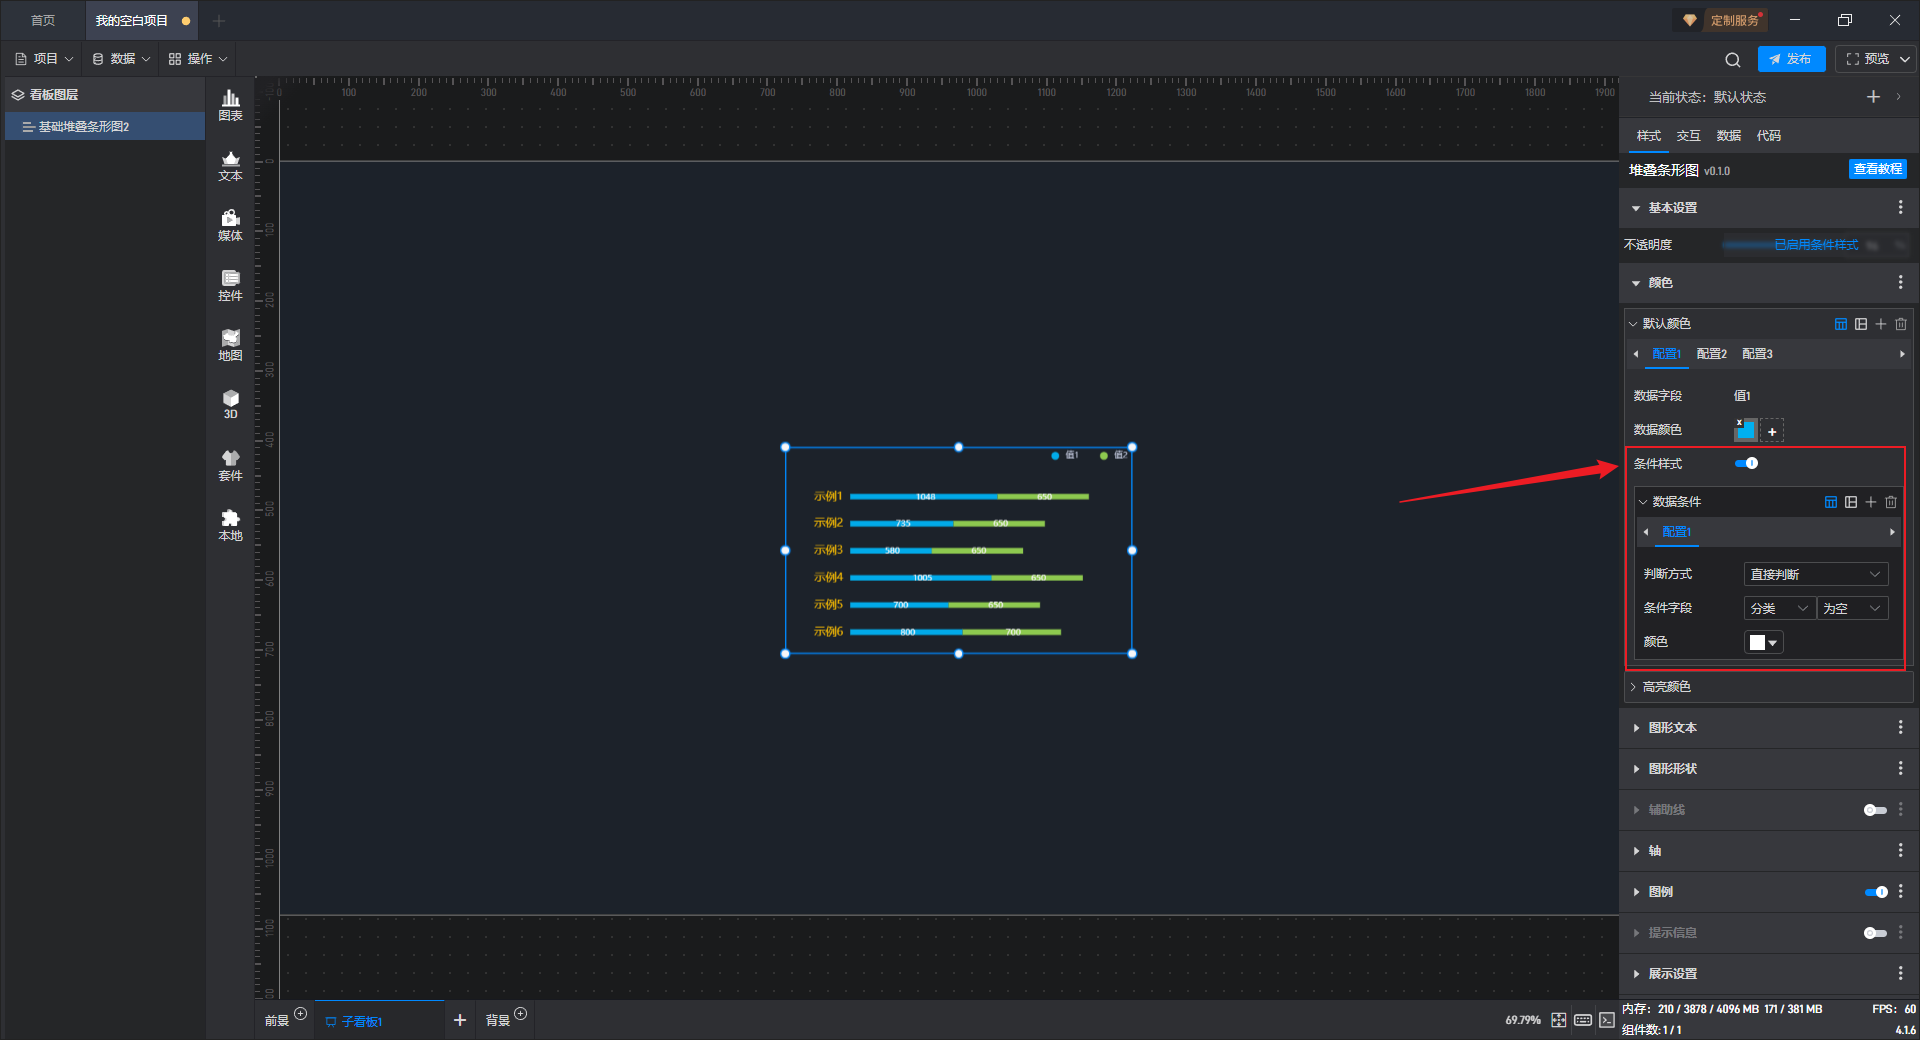Disable the 条件样式 toggle
The image size is (1920, 1040).
pyautogui.click(x=1746, y=463)
